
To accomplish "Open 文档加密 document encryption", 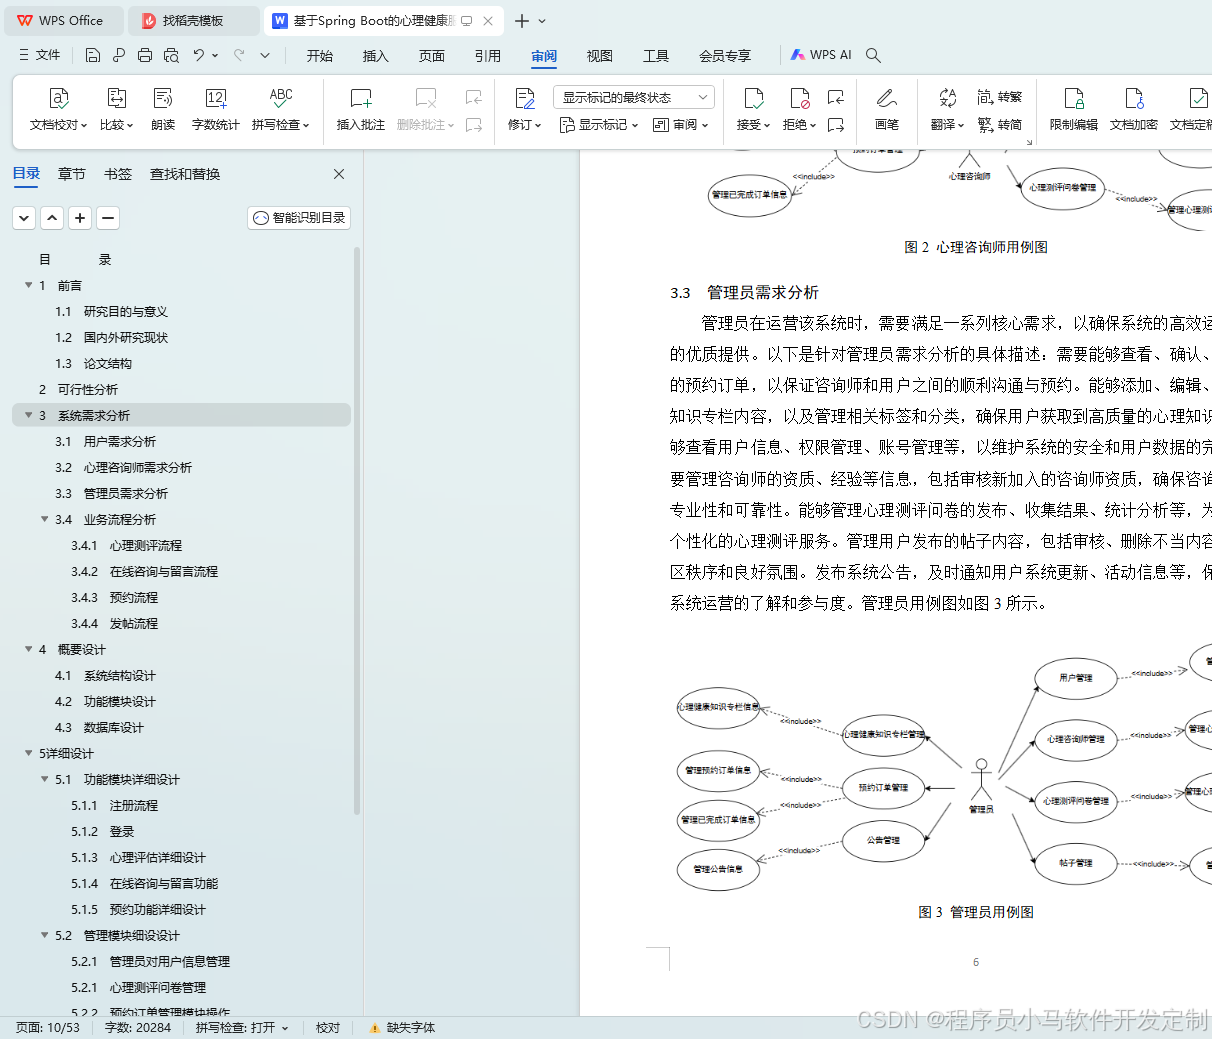I will point(1134,110).
